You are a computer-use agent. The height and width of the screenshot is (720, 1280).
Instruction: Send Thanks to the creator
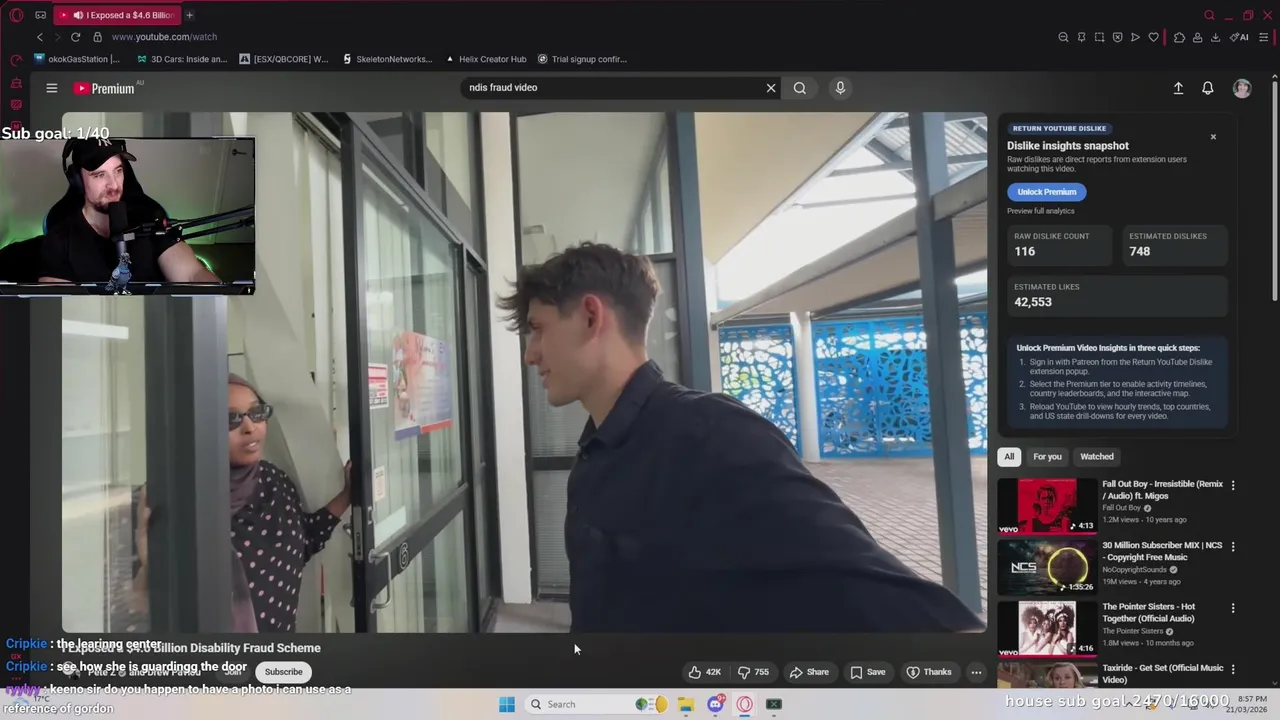click(929, 672)
